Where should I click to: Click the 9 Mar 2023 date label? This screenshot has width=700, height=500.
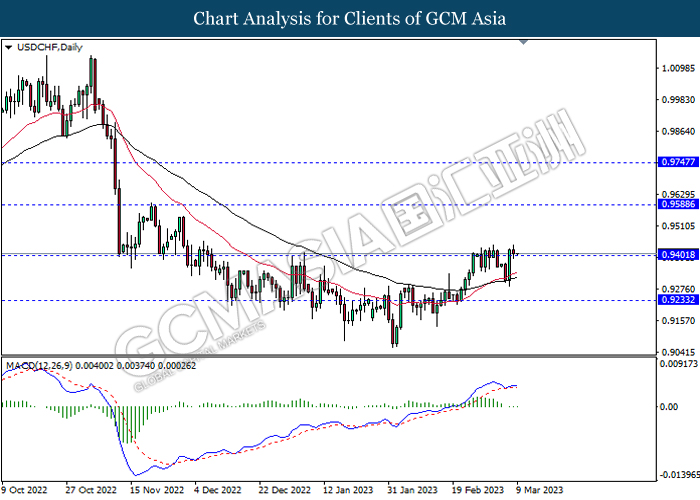pyautogui.click(x=540, y=490)
